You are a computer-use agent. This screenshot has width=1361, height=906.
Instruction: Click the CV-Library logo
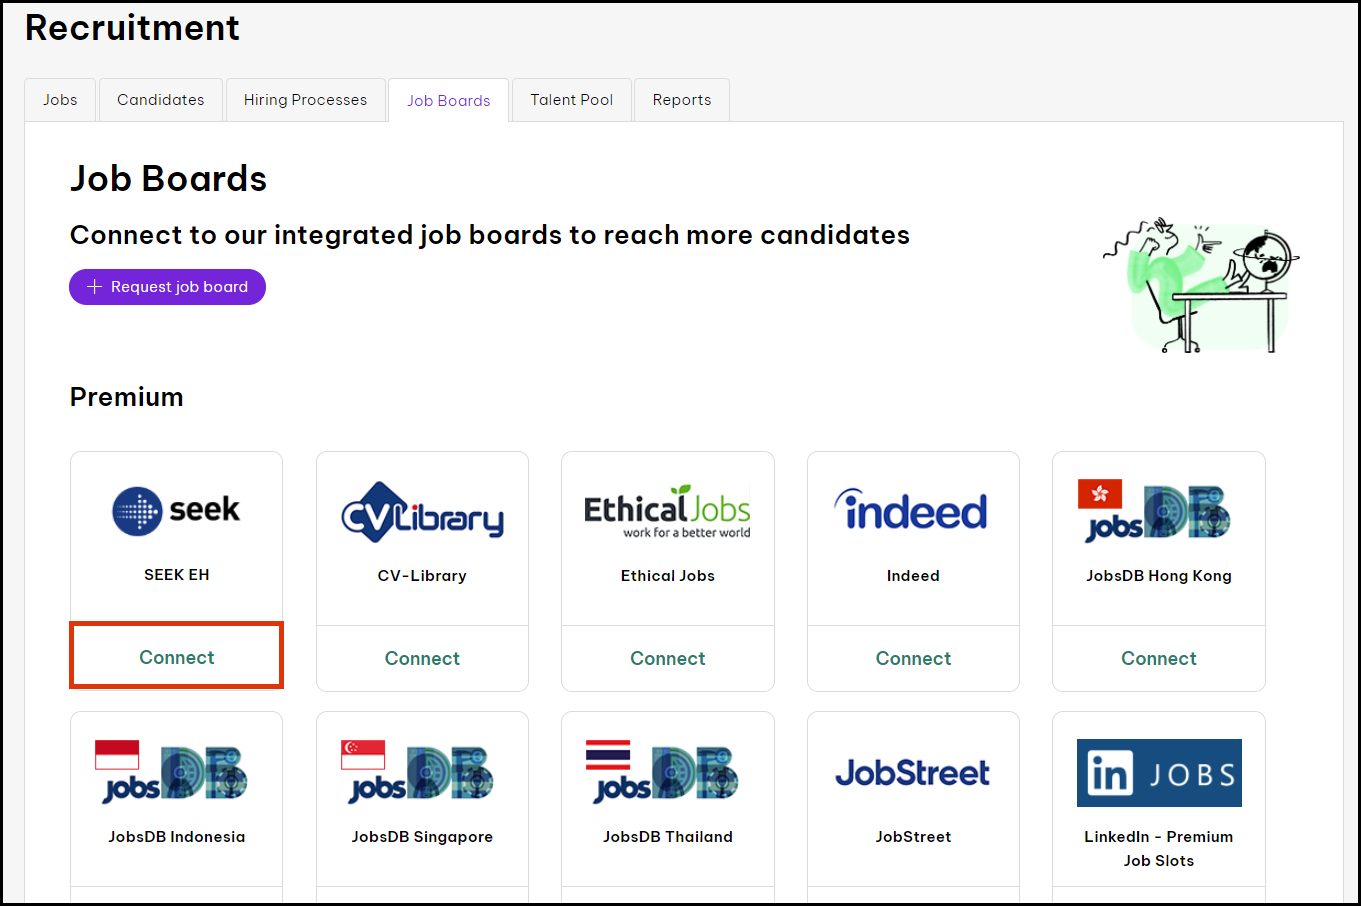[x=422, y=513]
